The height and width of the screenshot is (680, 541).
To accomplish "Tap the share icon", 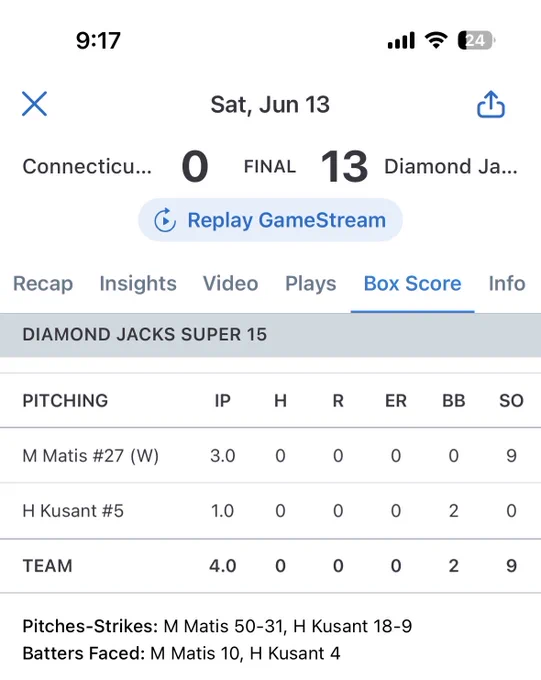I will 491,105.
